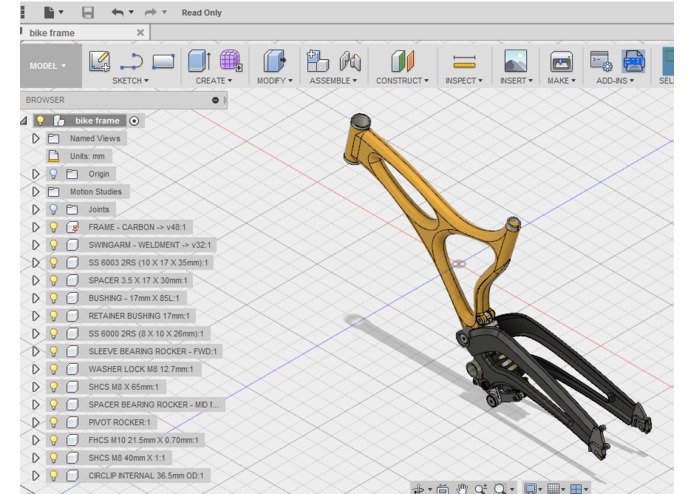Select the Rectangle sketch tool
695x494 pixels.
(x=163, y=62)
